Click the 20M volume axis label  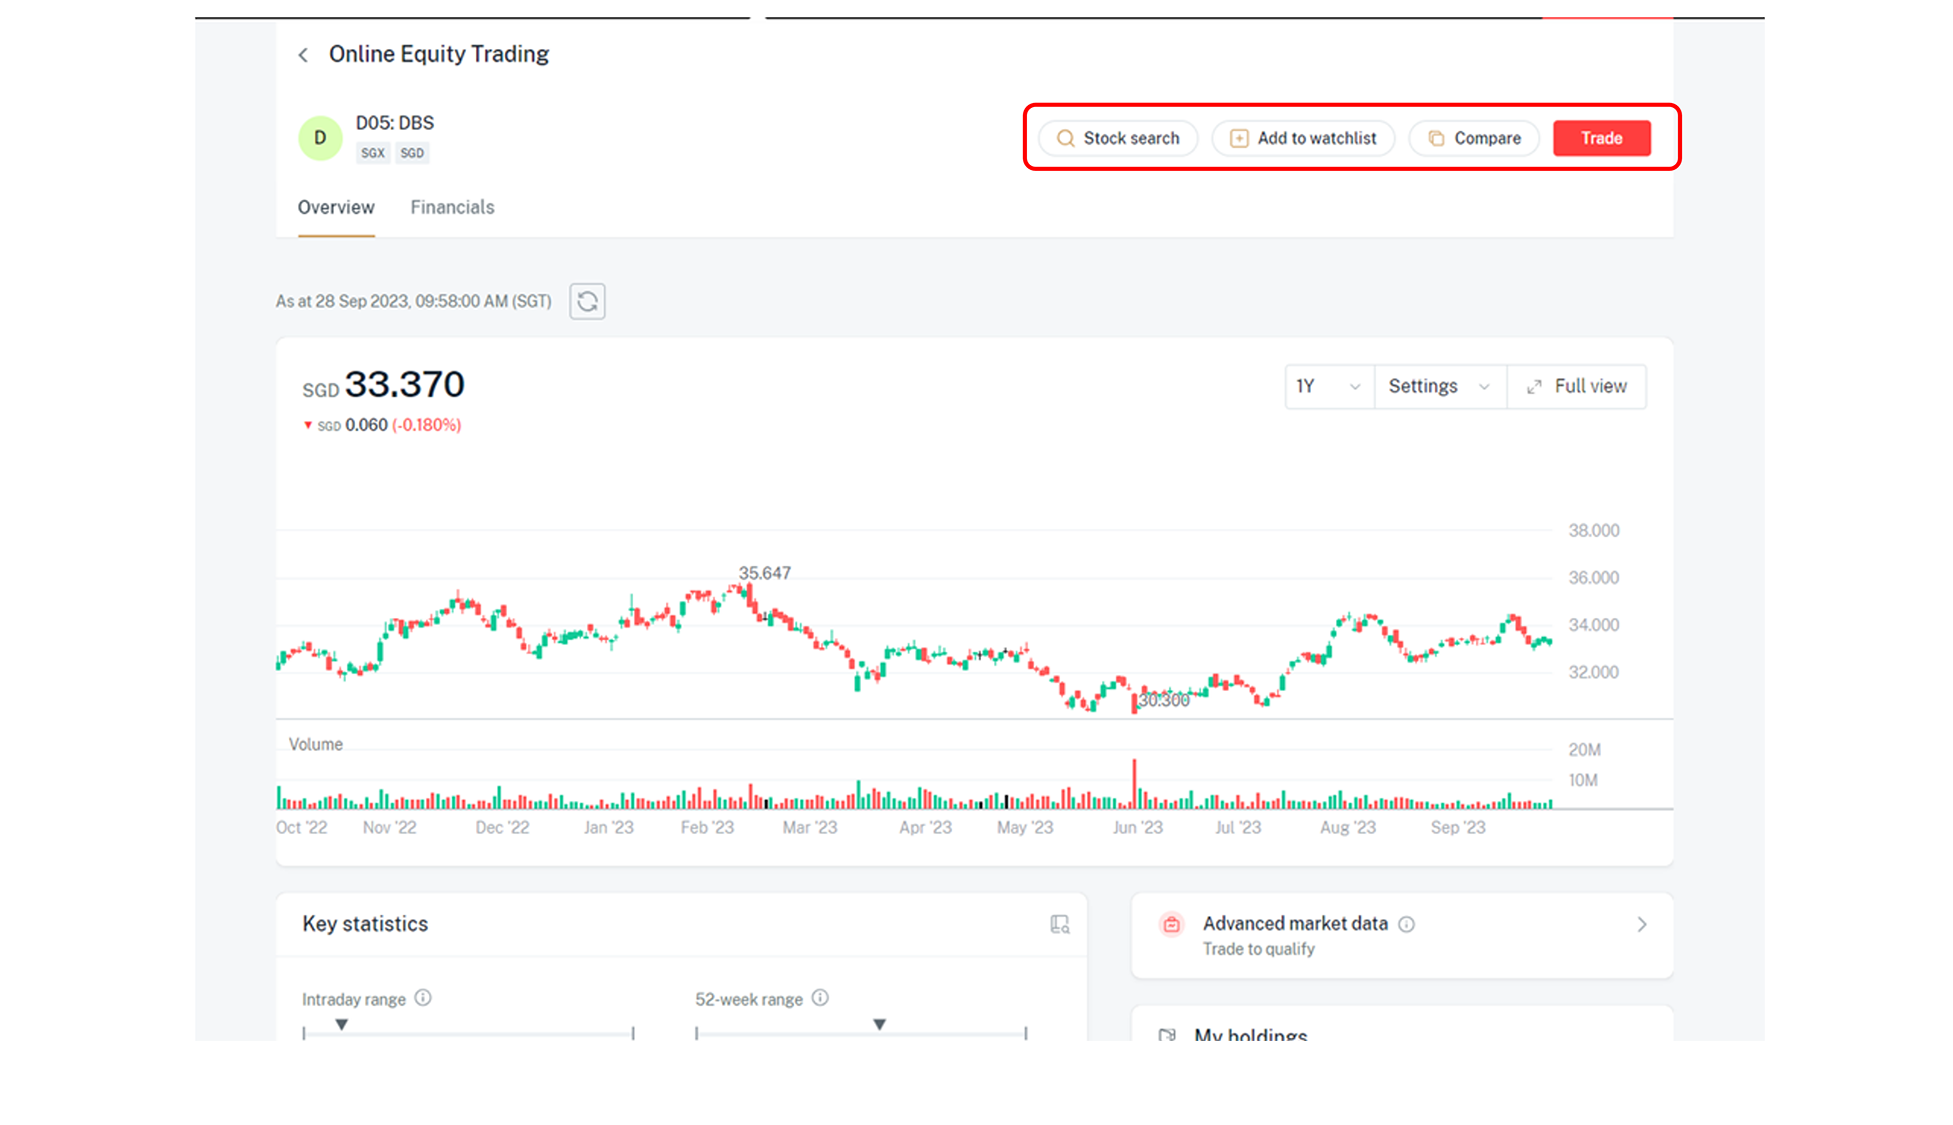click(x=1584, y=750)
